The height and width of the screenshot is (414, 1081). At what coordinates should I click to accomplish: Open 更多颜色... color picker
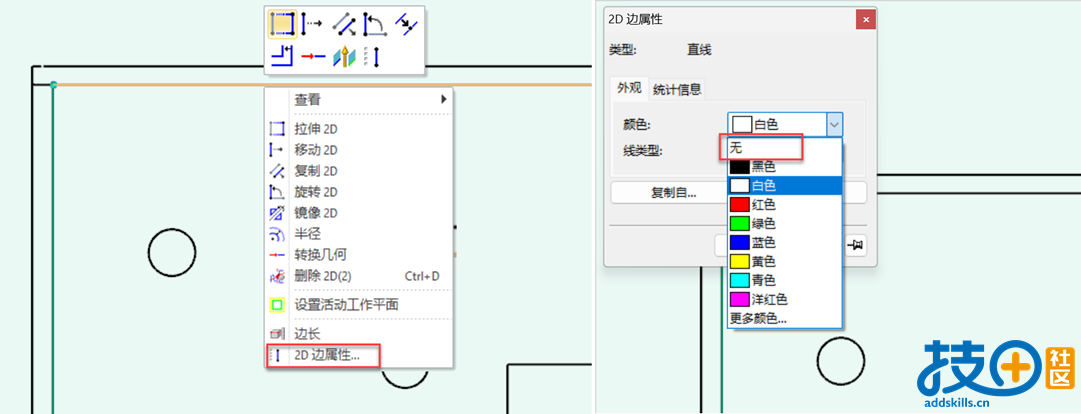(785, 319)
